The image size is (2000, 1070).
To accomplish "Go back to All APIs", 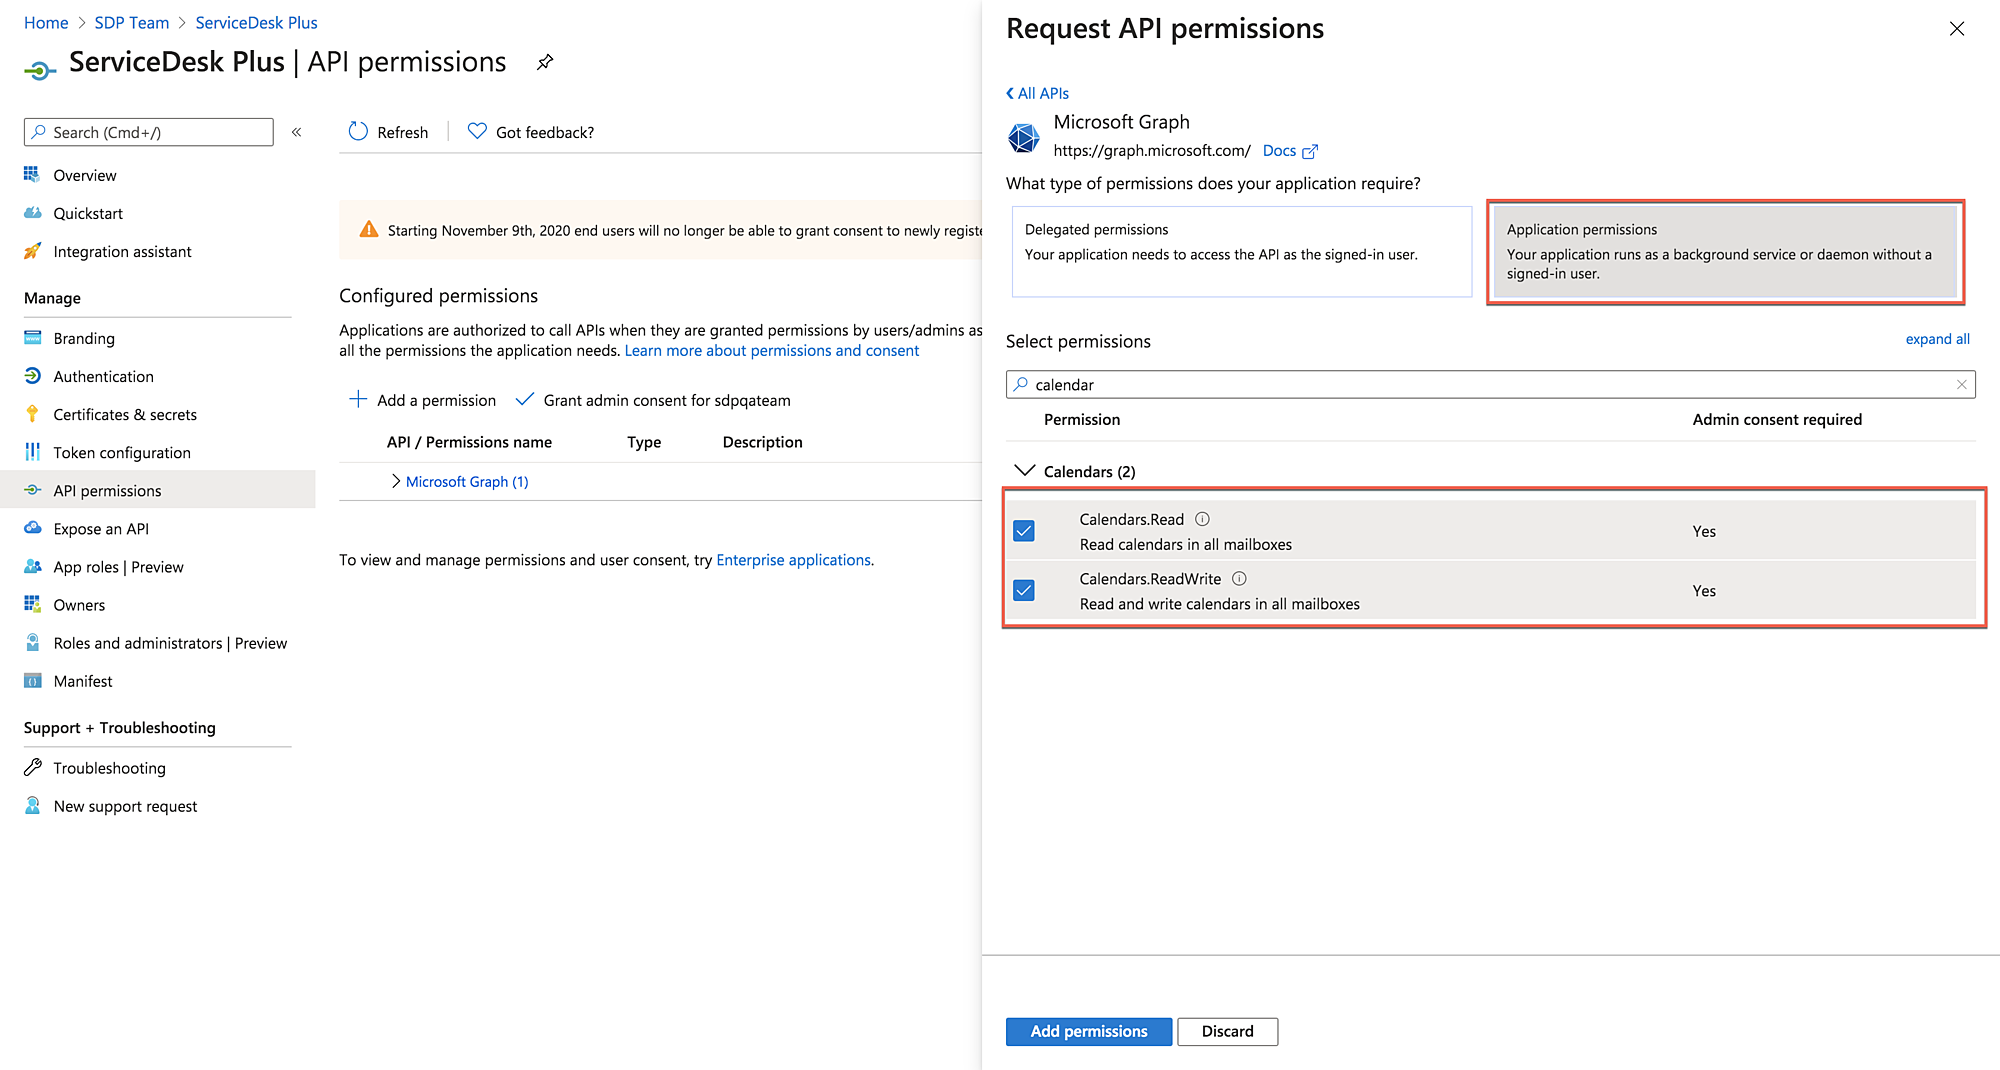I will (1038, 93).
